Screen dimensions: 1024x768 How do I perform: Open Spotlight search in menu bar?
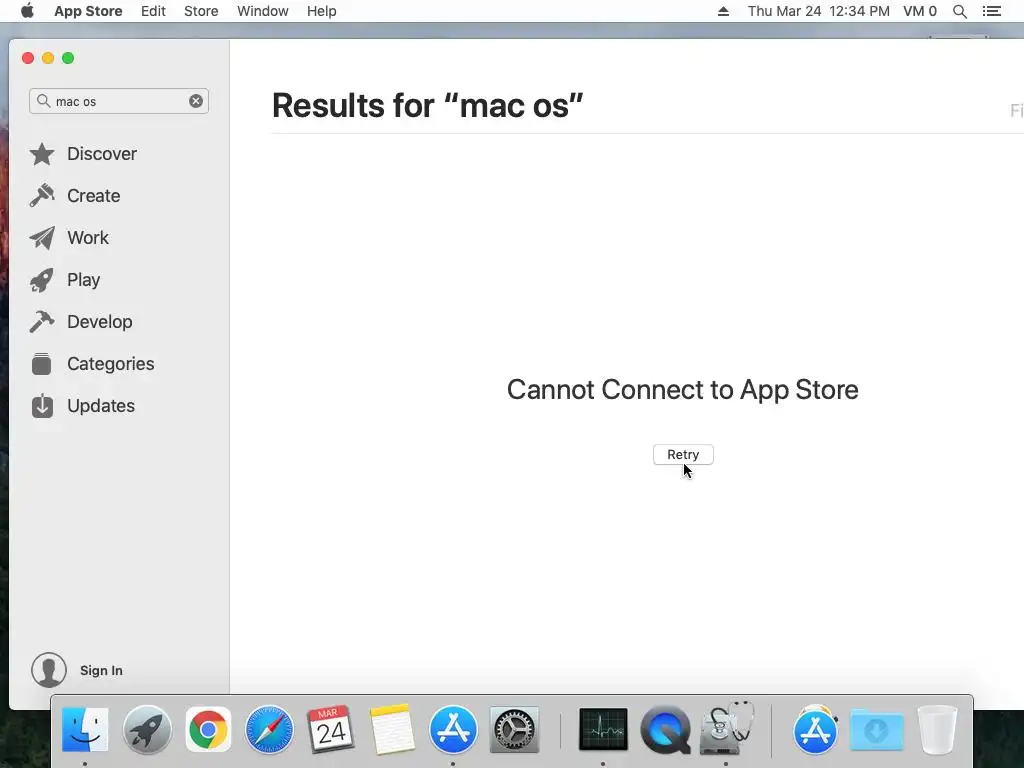(x=959, y=11)
